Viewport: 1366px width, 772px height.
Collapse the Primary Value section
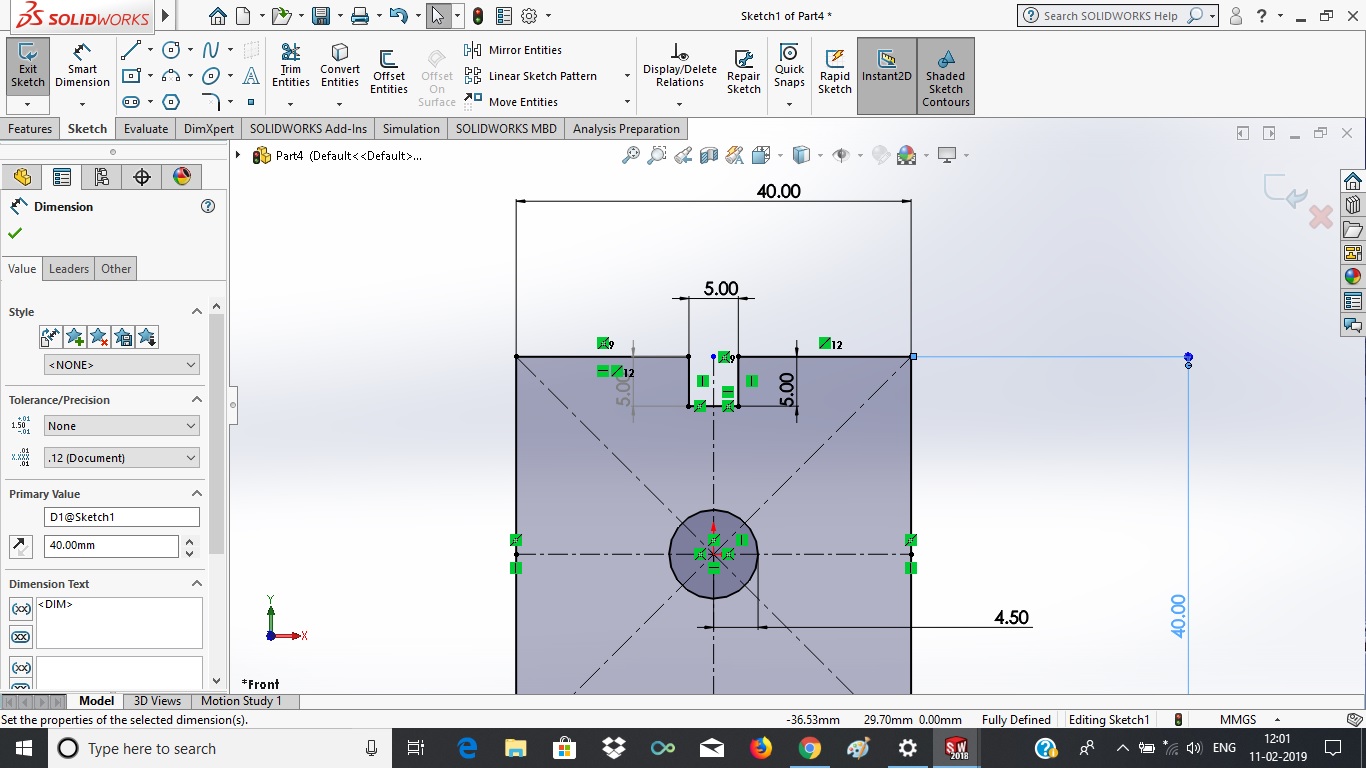tap(196, 494)
